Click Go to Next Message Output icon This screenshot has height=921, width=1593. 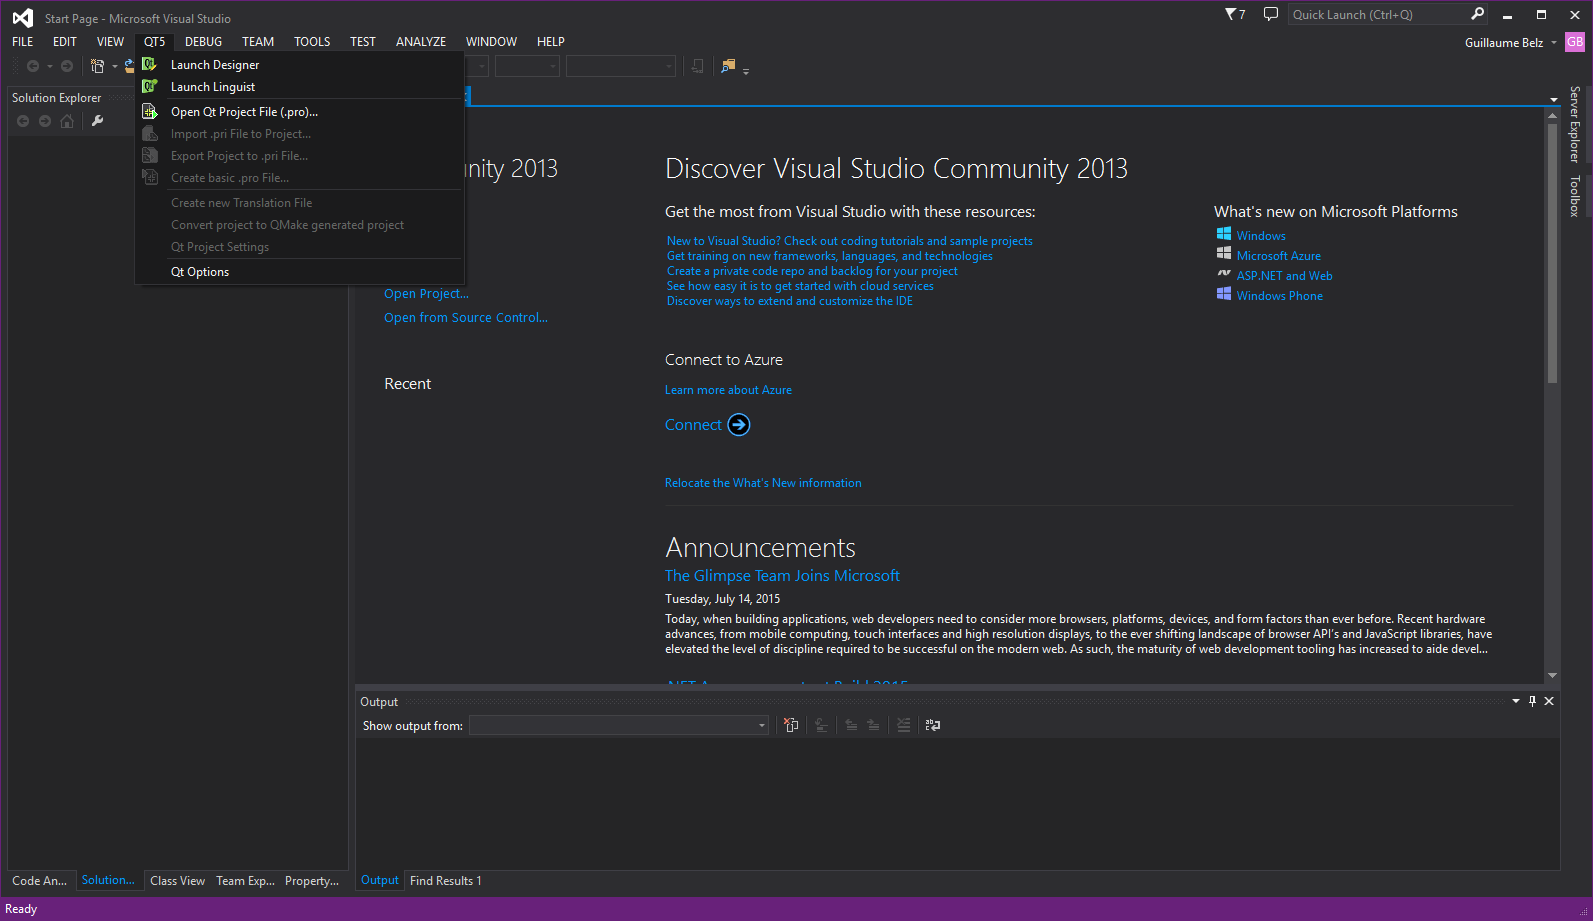coord(873,725)
